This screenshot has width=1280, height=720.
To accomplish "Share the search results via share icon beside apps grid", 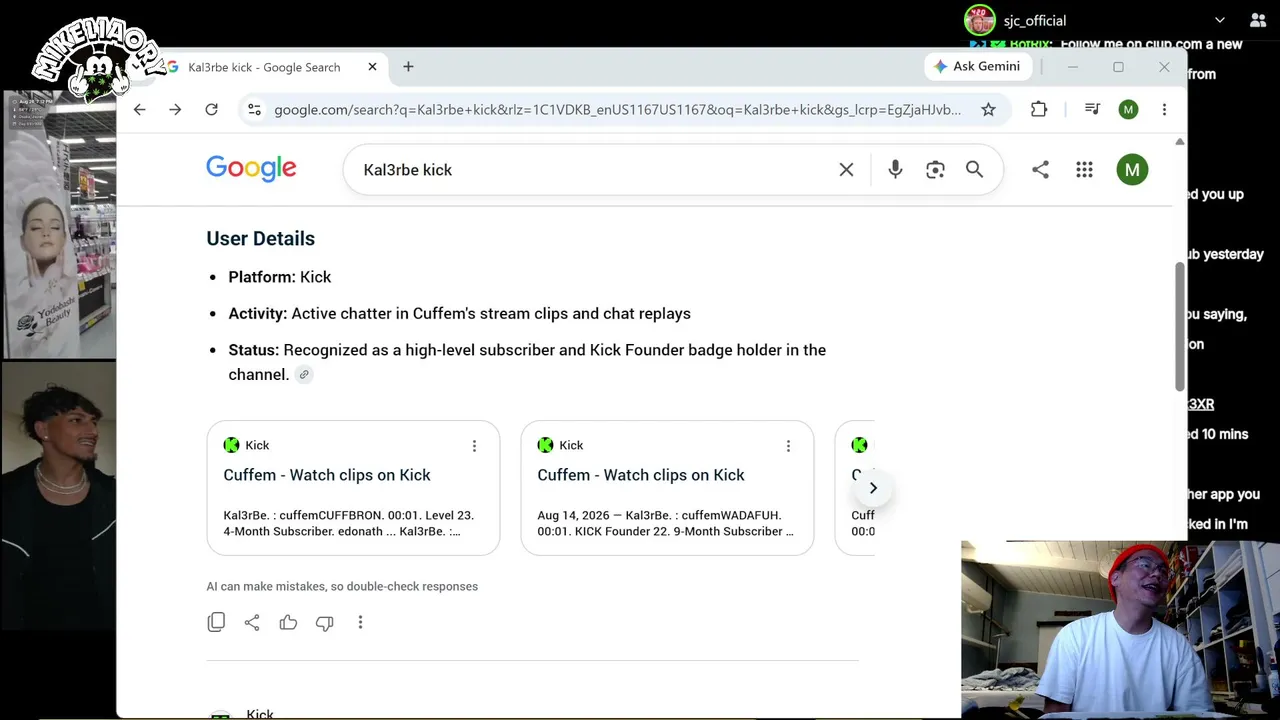I will point(1040,170).
